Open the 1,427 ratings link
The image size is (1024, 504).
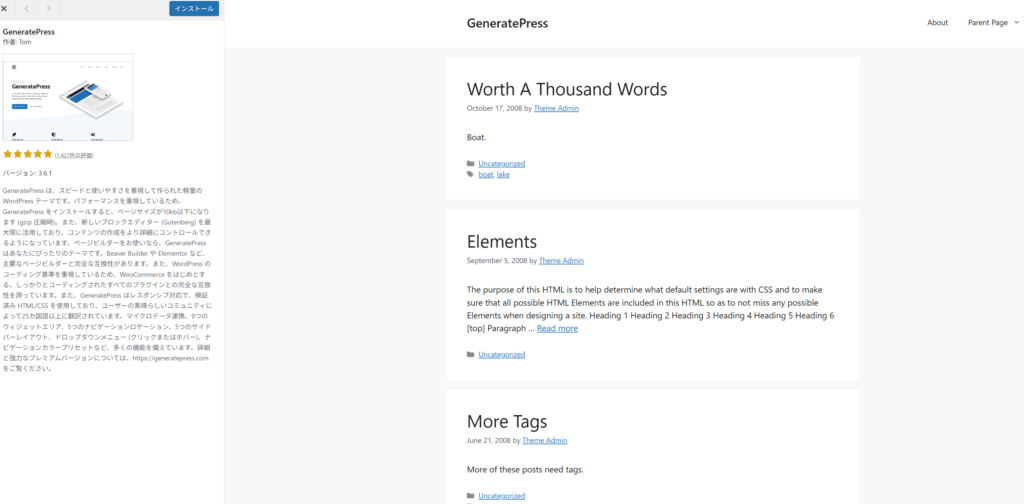click(74, 155)
